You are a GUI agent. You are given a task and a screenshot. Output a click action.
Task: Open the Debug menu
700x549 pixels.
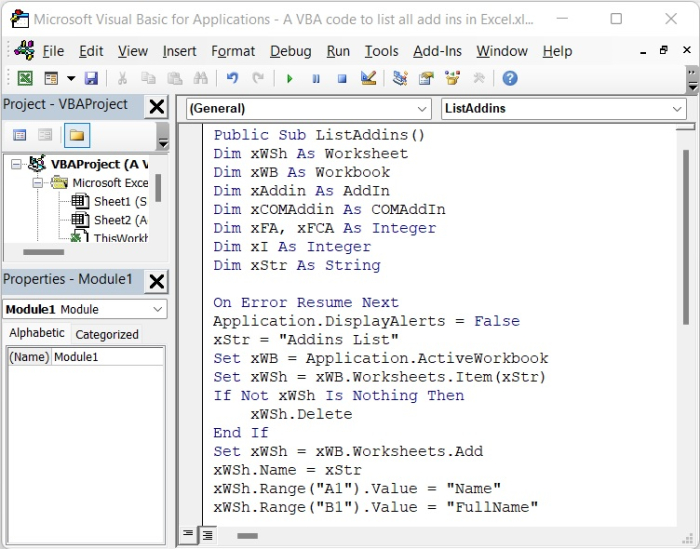point(291,51)
